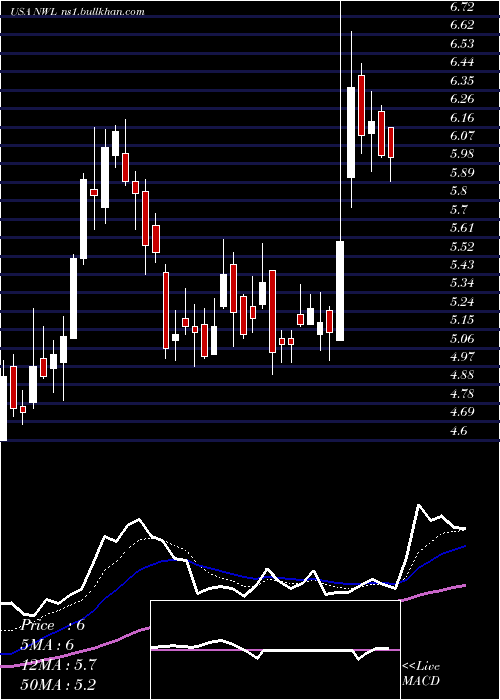Click the '5MA : 6' legend text

point(47,645)
